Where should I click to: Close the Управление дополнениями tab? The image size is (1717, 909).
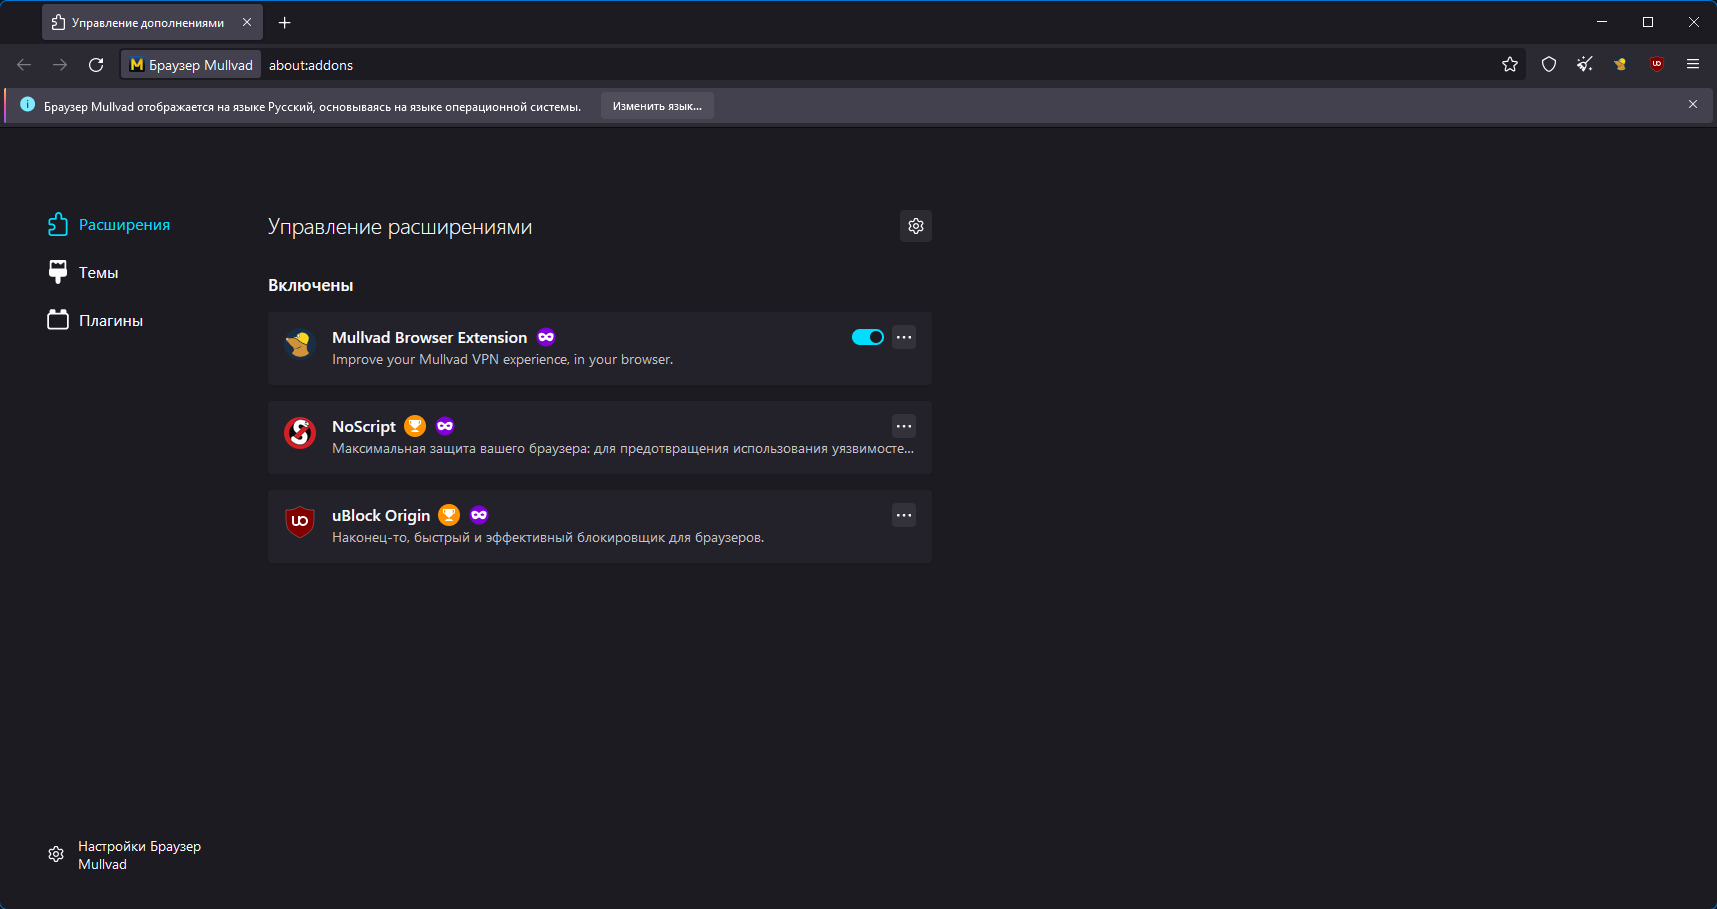247,22
